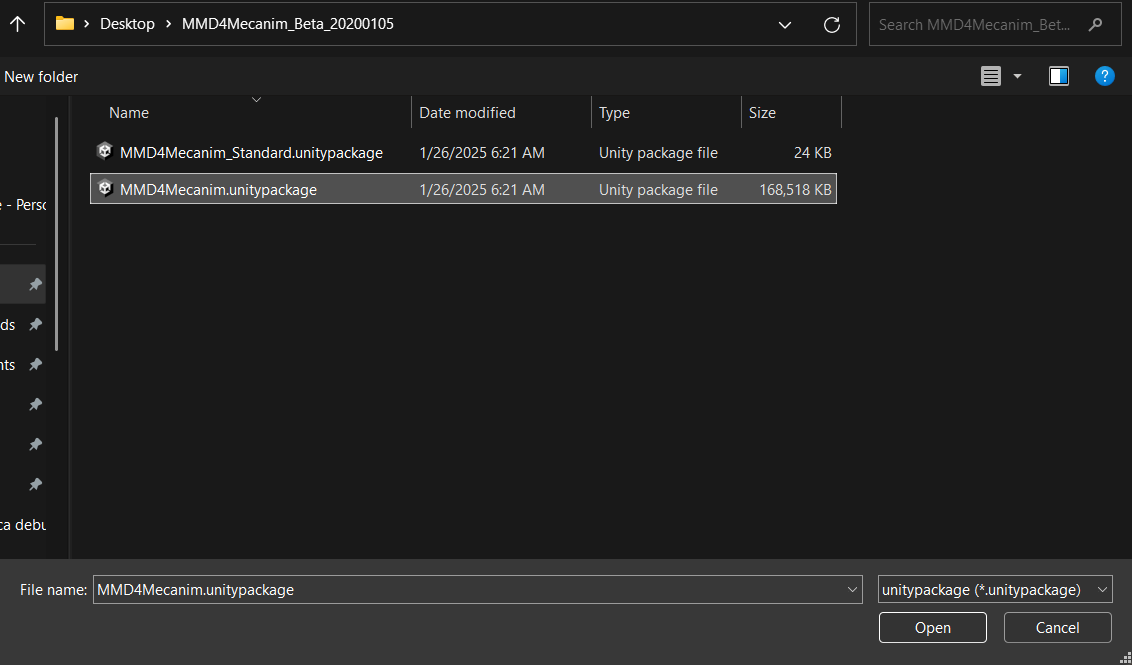Toggle the preview pane icon

tap(1059, 76)
